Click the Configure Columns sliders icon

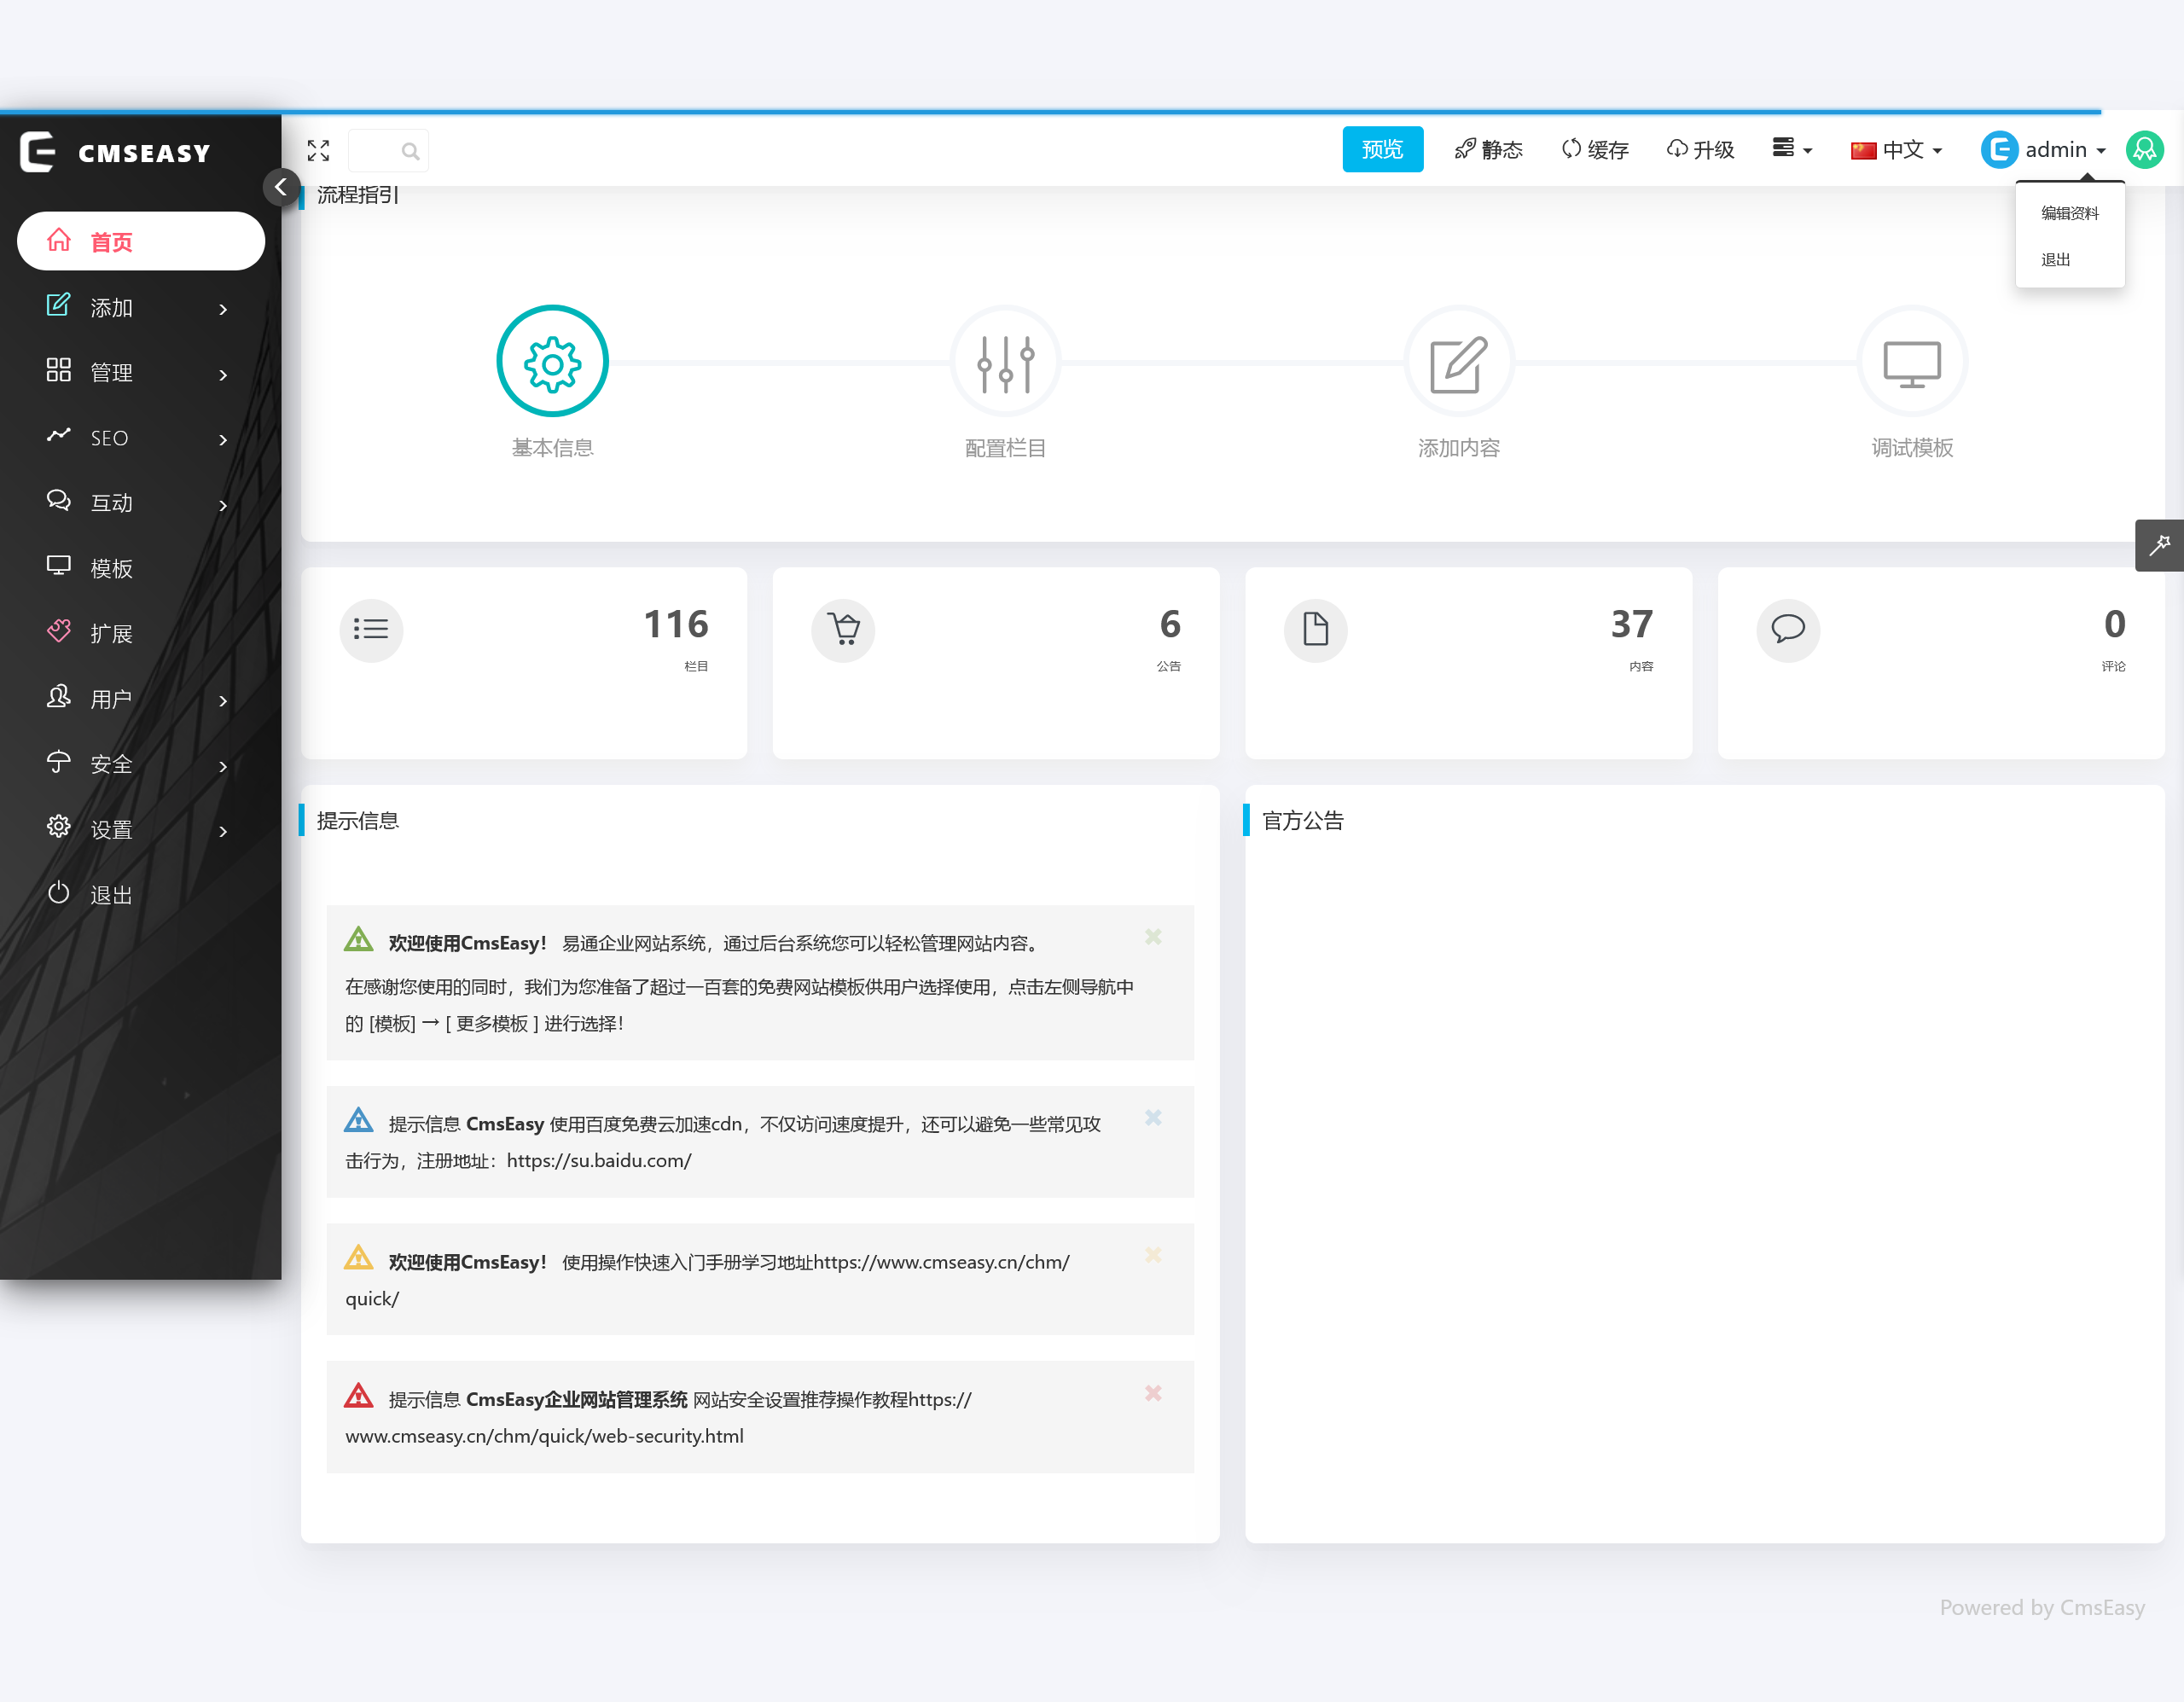(1005, 361)
